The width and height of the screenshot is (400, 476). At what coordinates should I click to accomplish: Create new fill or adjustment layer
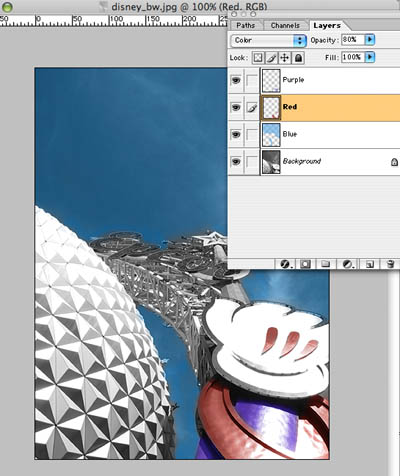tap(348, 264)
